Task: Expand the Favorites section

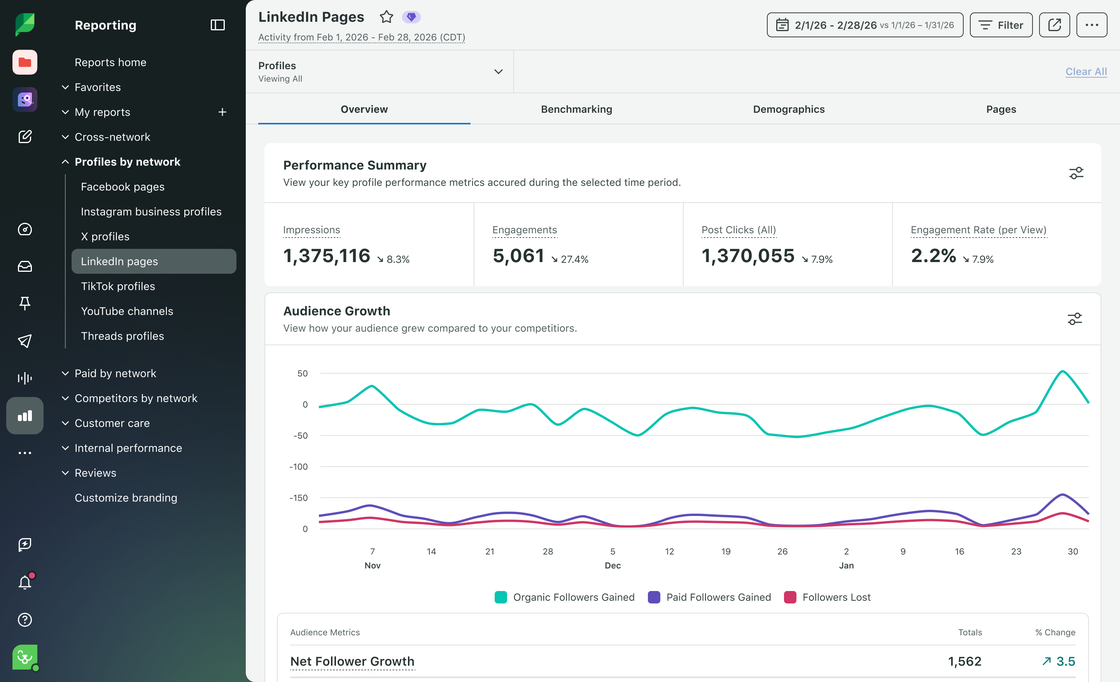Action: (x=91, y=87)
